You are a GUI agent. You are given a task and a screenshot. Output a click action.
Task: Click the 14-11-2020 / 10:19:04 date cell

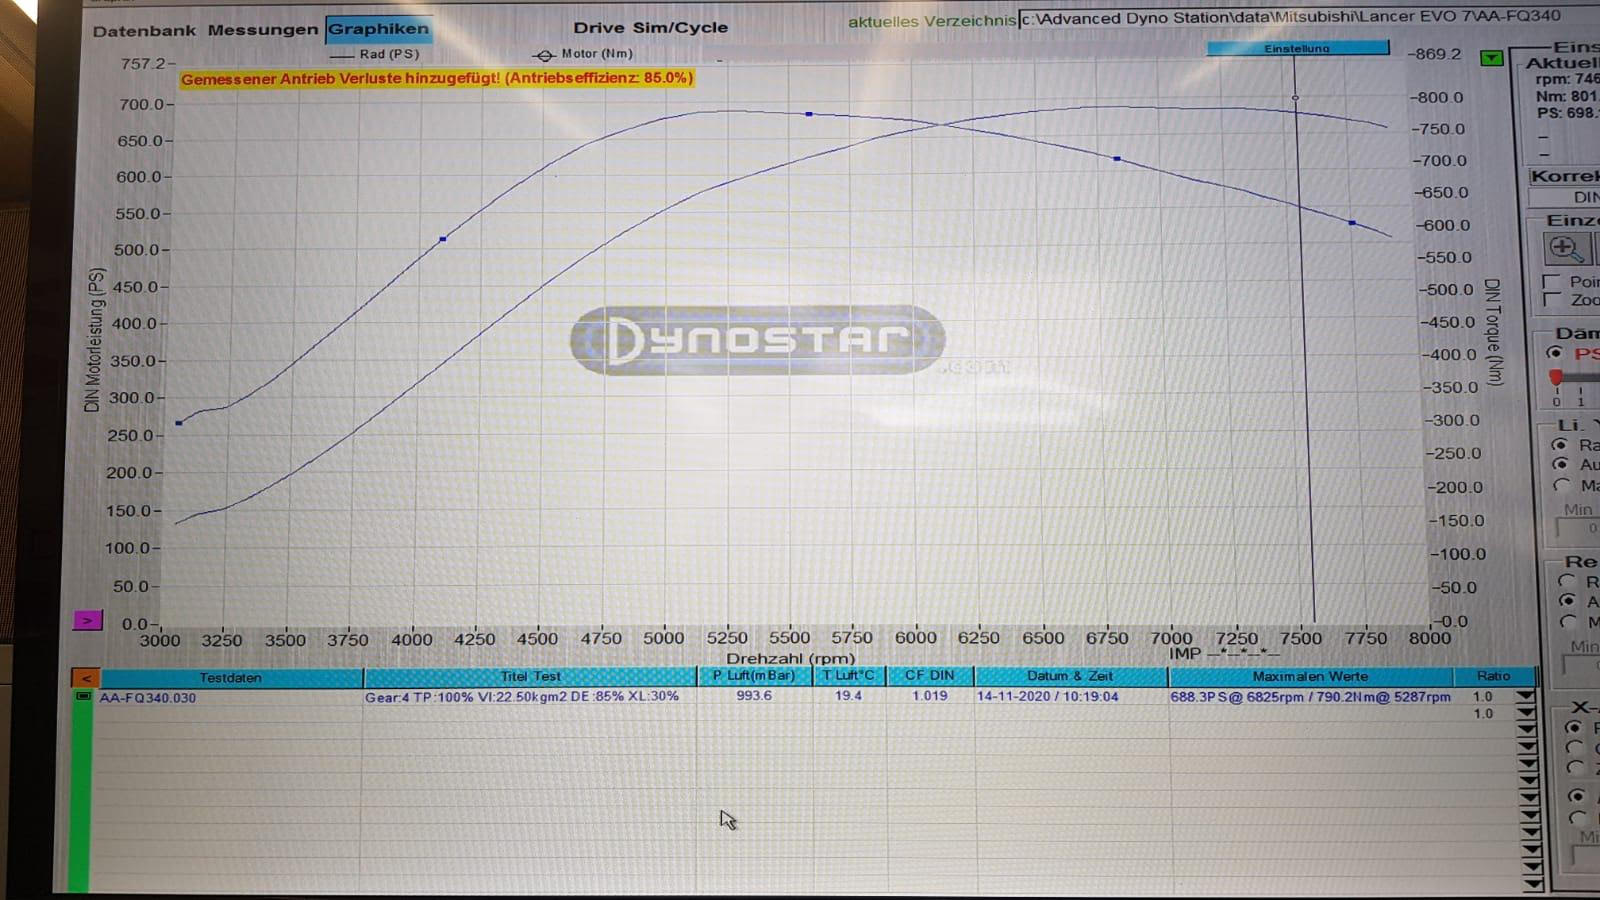[x=1047, y=696]
